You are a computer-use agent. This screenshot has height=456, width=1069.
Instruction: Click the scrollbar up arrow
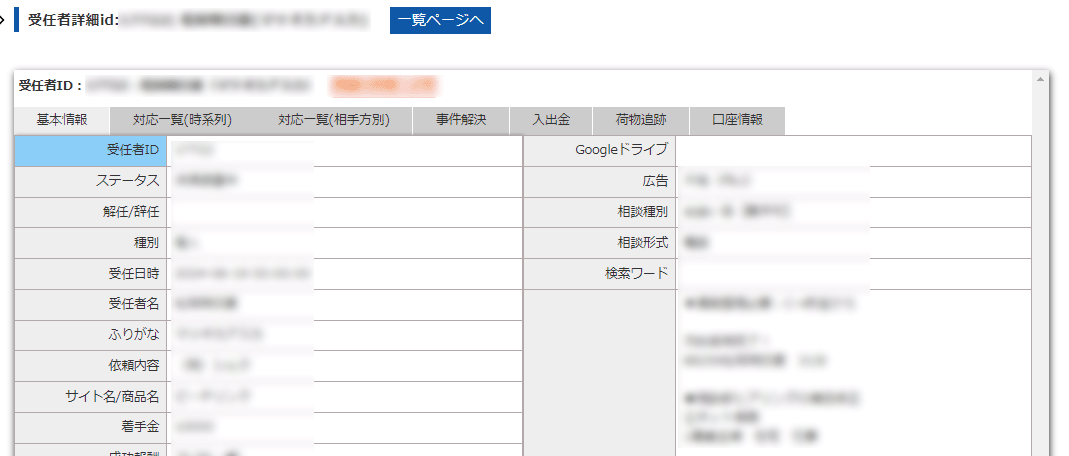pyautogui.click(x=1040, y=79)
